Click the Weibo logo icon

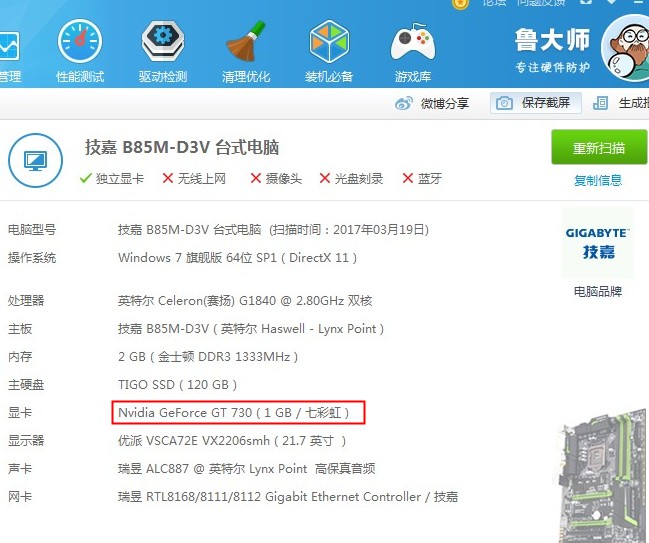click(404, 103)
